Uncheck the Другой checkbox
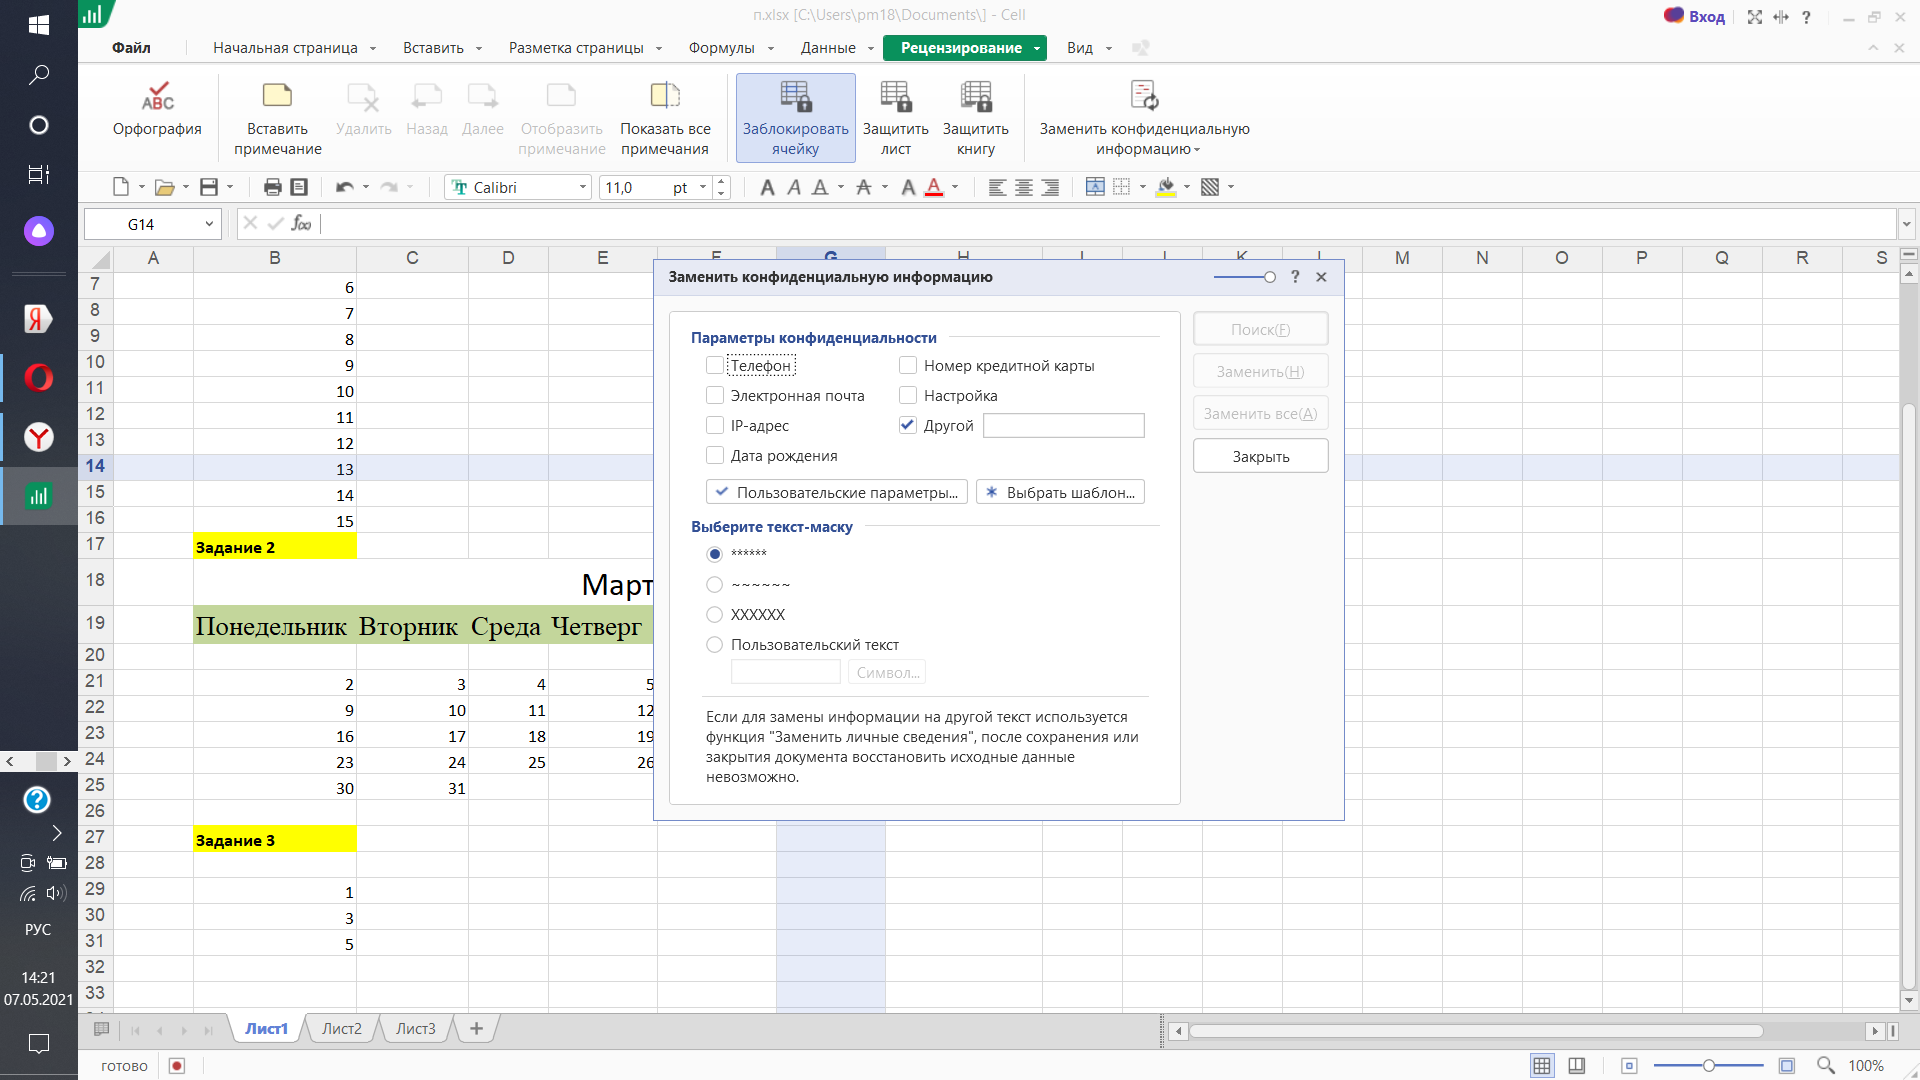 point(908,425)
